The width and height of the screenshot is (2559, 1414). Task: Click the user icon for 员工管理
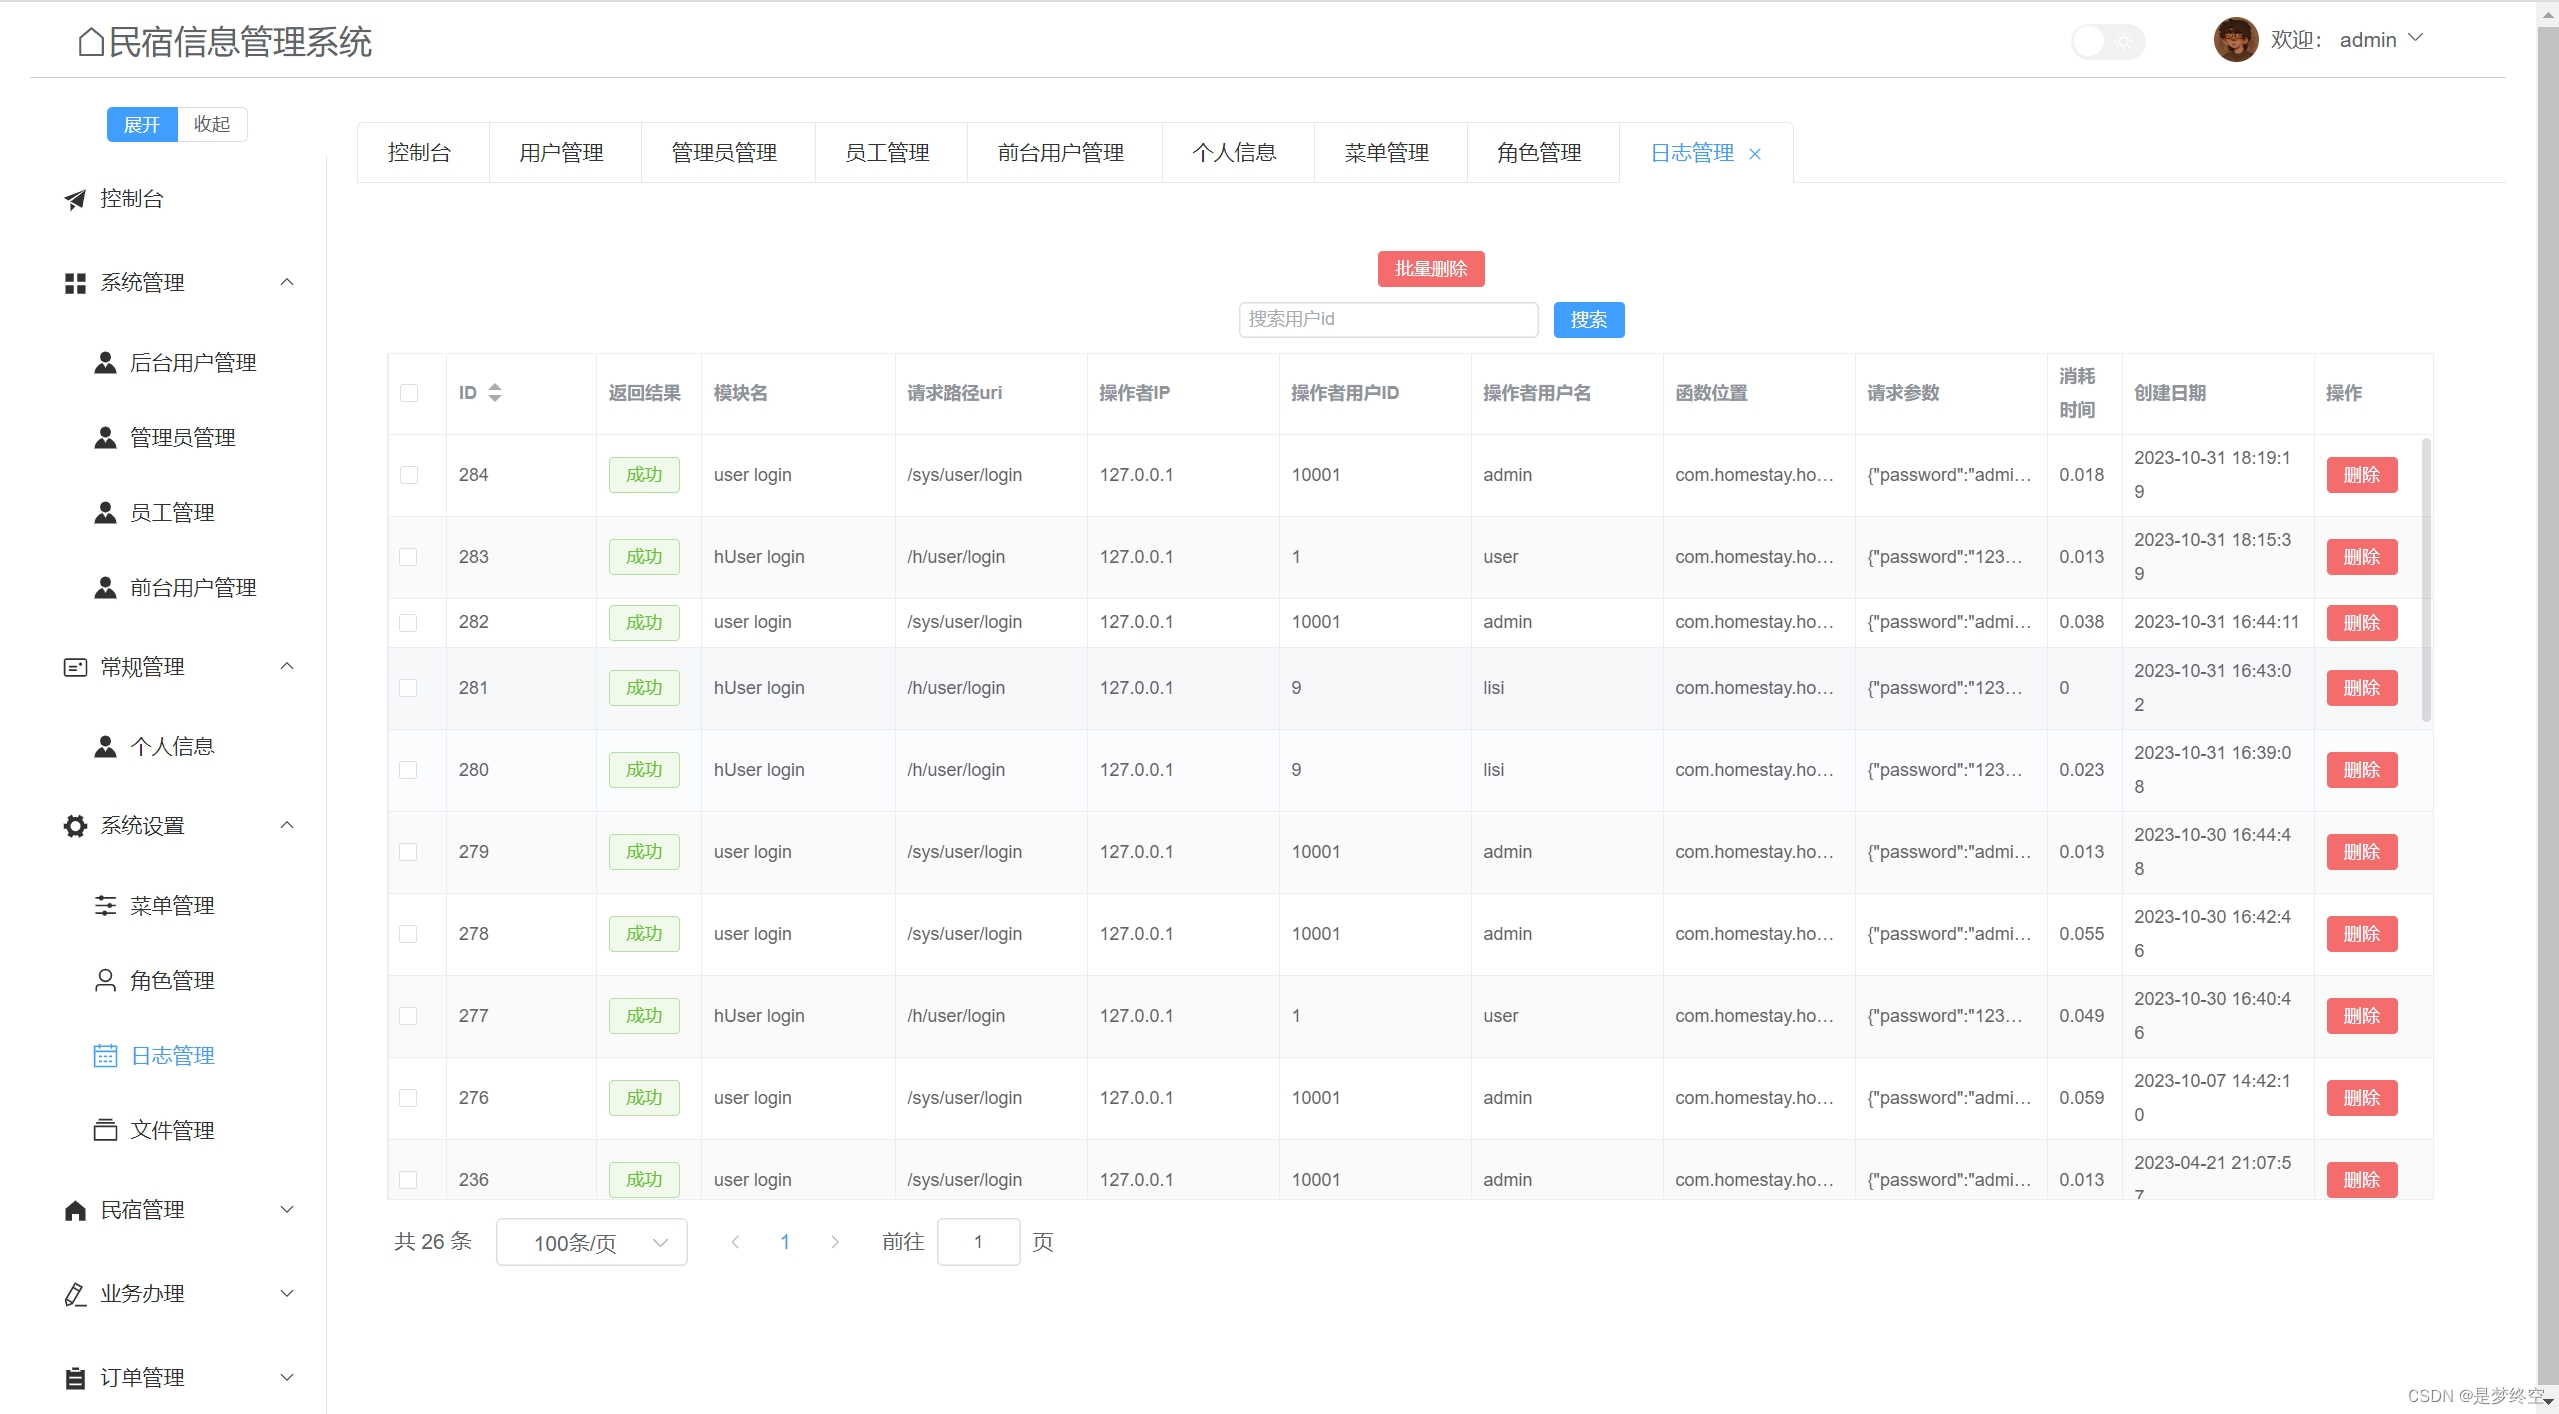[105, 513]
